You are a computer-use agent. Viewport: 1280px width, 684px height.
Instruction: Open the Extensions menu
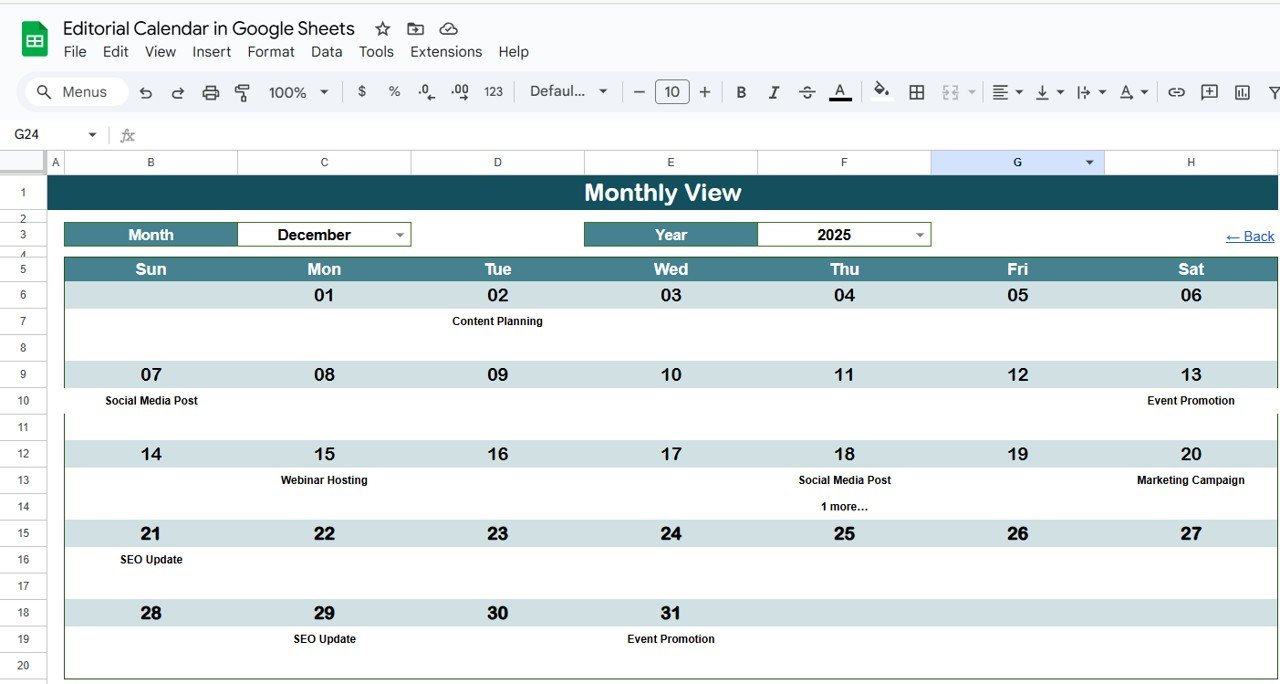click(446, 52)
